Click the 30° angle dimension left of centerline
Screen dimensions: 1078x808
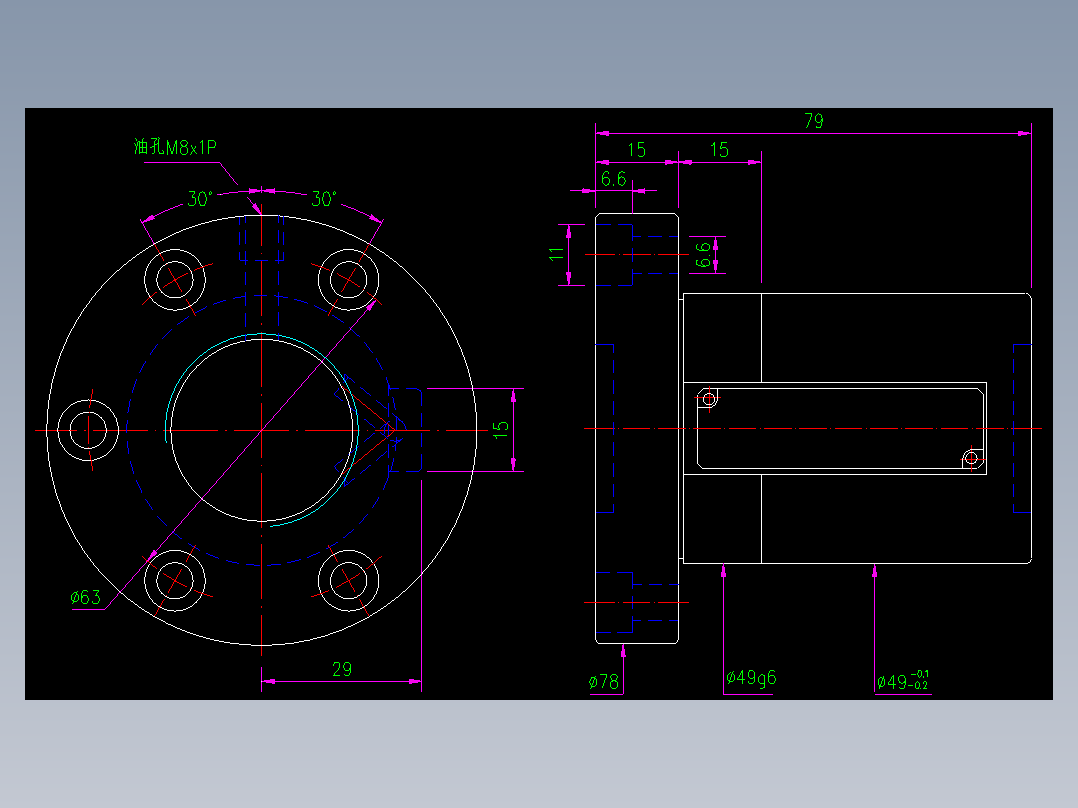coord(200,199)
